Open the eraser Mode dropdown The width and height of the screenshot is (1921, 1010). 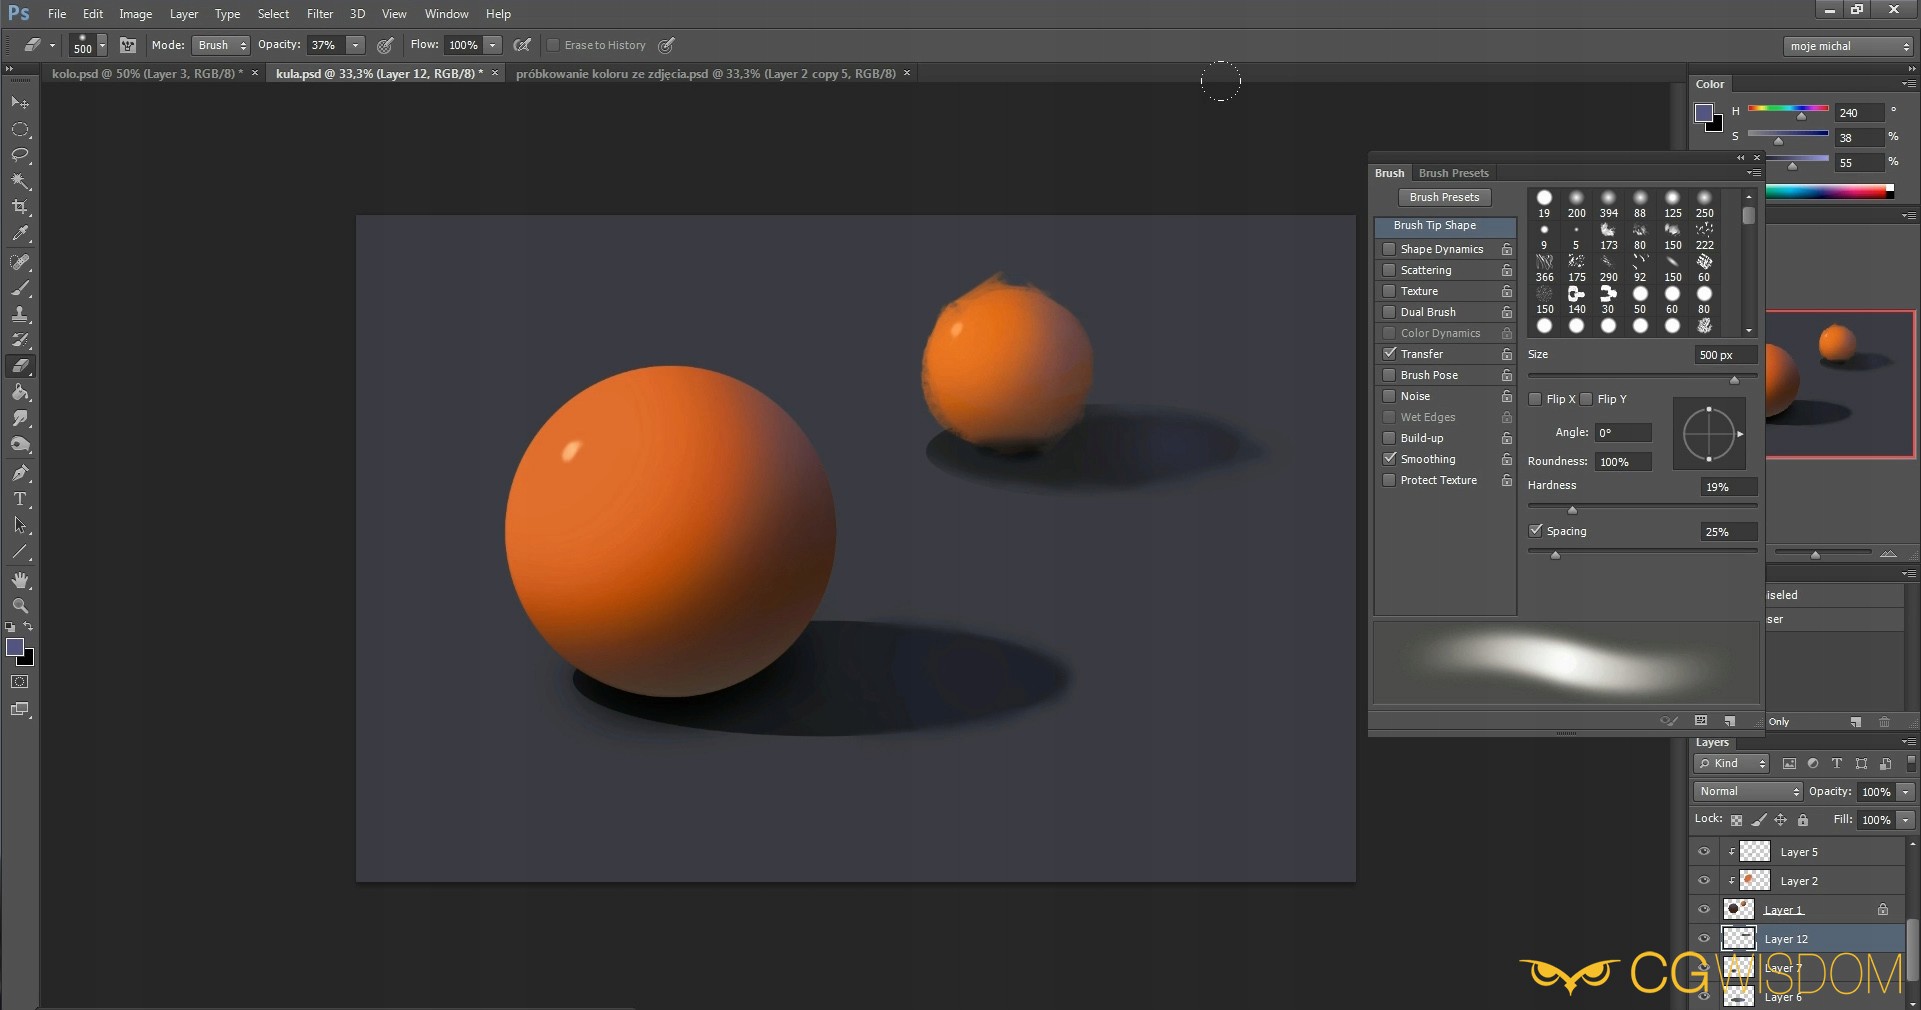click(x=221, y=45)
